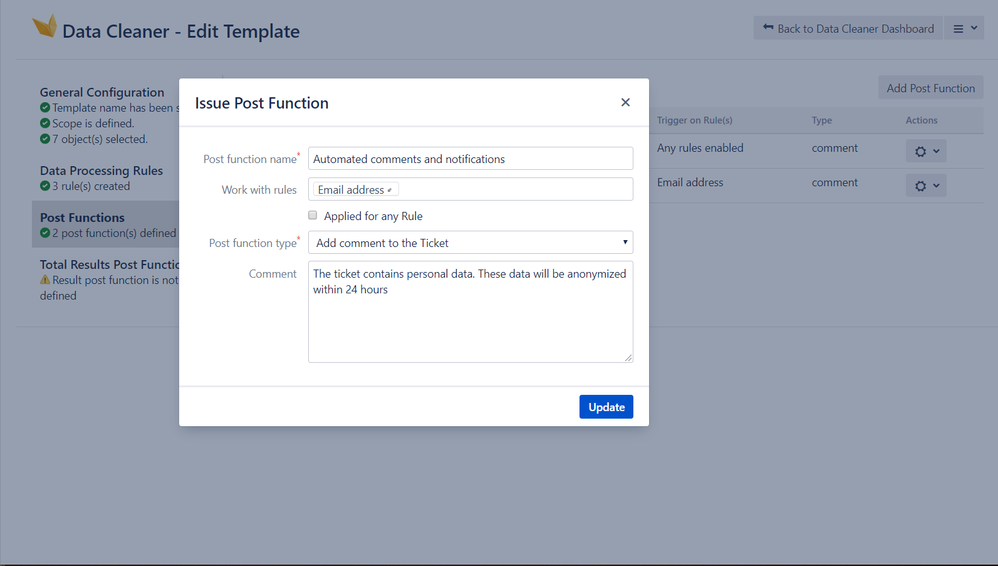The height and width of the screenshot is (566, 998).
Task: Click comment type in Any rules enabled row
Action: point(834,148)
